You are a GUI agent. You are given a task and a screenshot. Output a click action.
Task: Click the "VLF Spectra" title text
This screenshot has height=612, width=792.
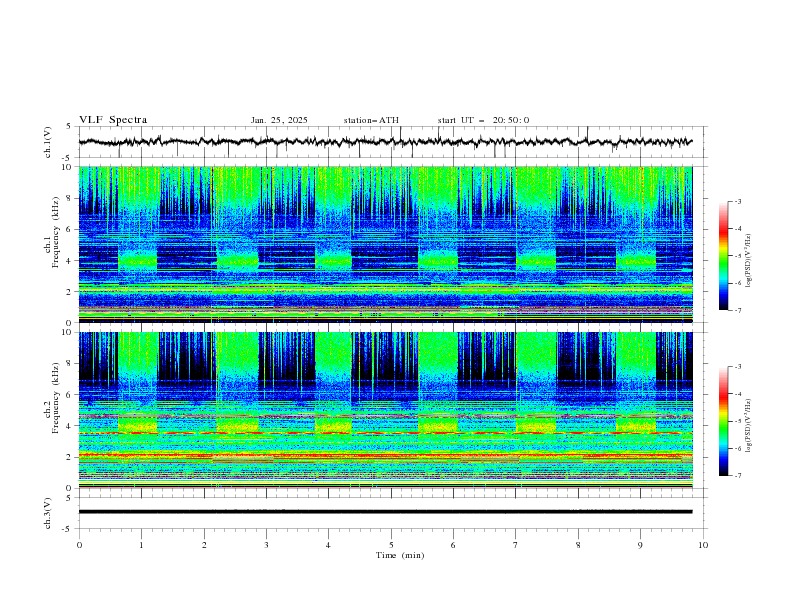click(x=113, y=120)
